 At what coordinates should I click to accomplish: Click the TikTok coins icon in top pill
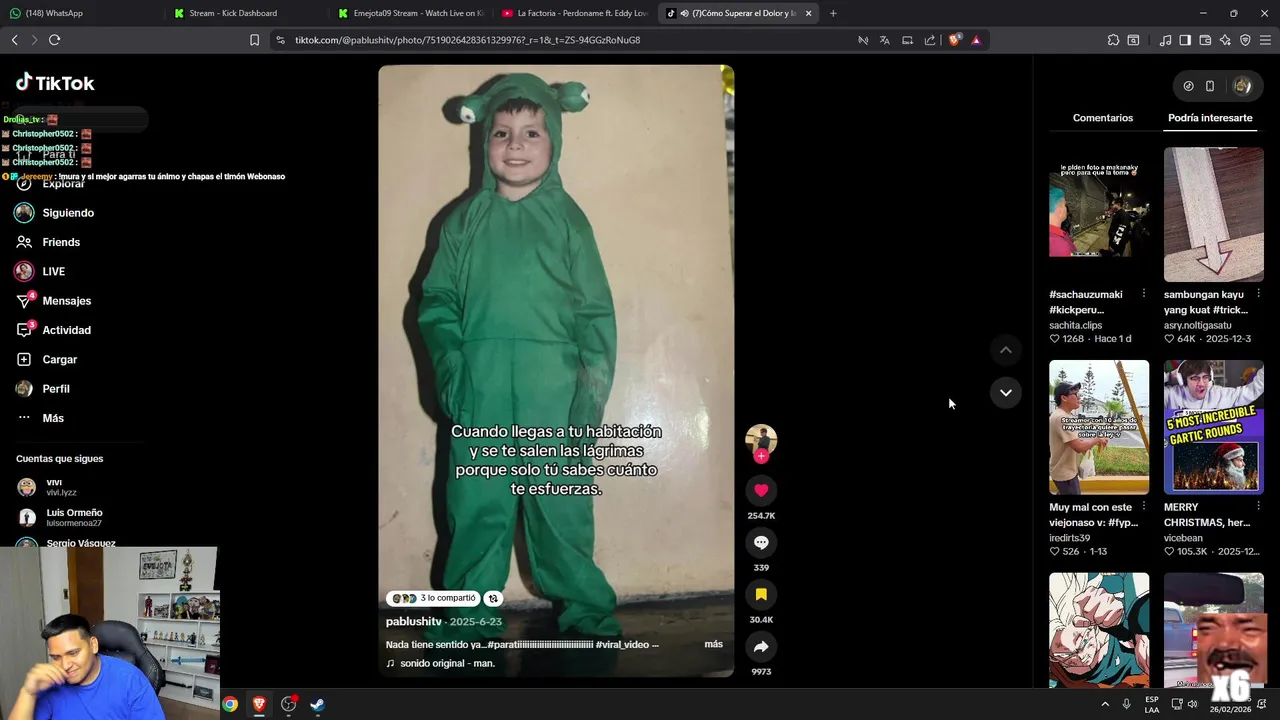pos(1188,86)
